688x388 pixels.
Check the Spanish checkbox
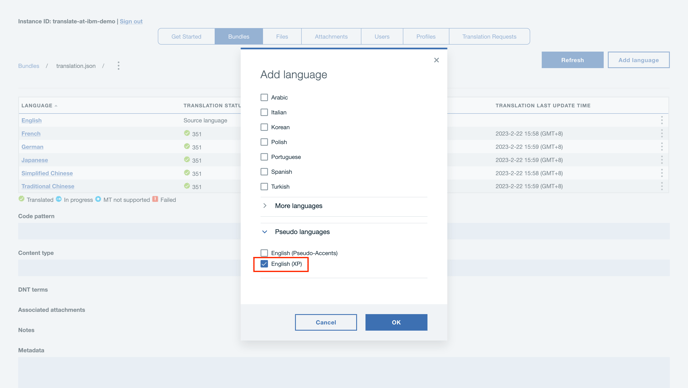click(264, 172)
